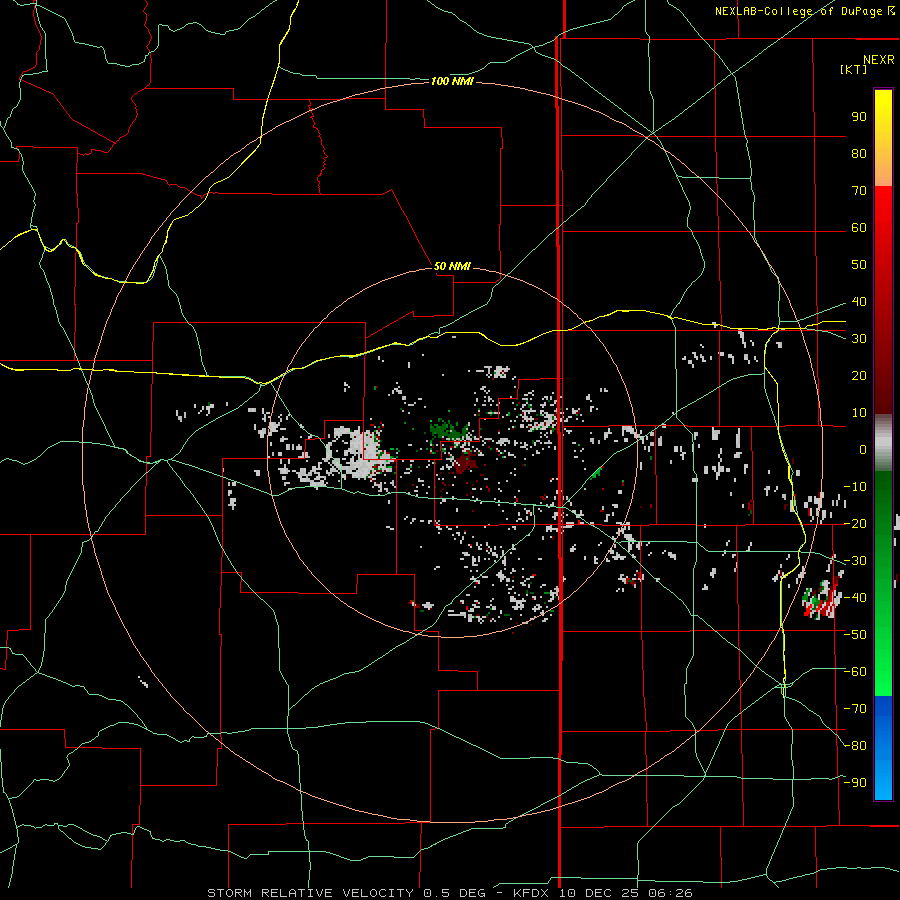Viewport: 900px width, 900px height.
Task: Click the -70 knot scale value
Action: 855,709
